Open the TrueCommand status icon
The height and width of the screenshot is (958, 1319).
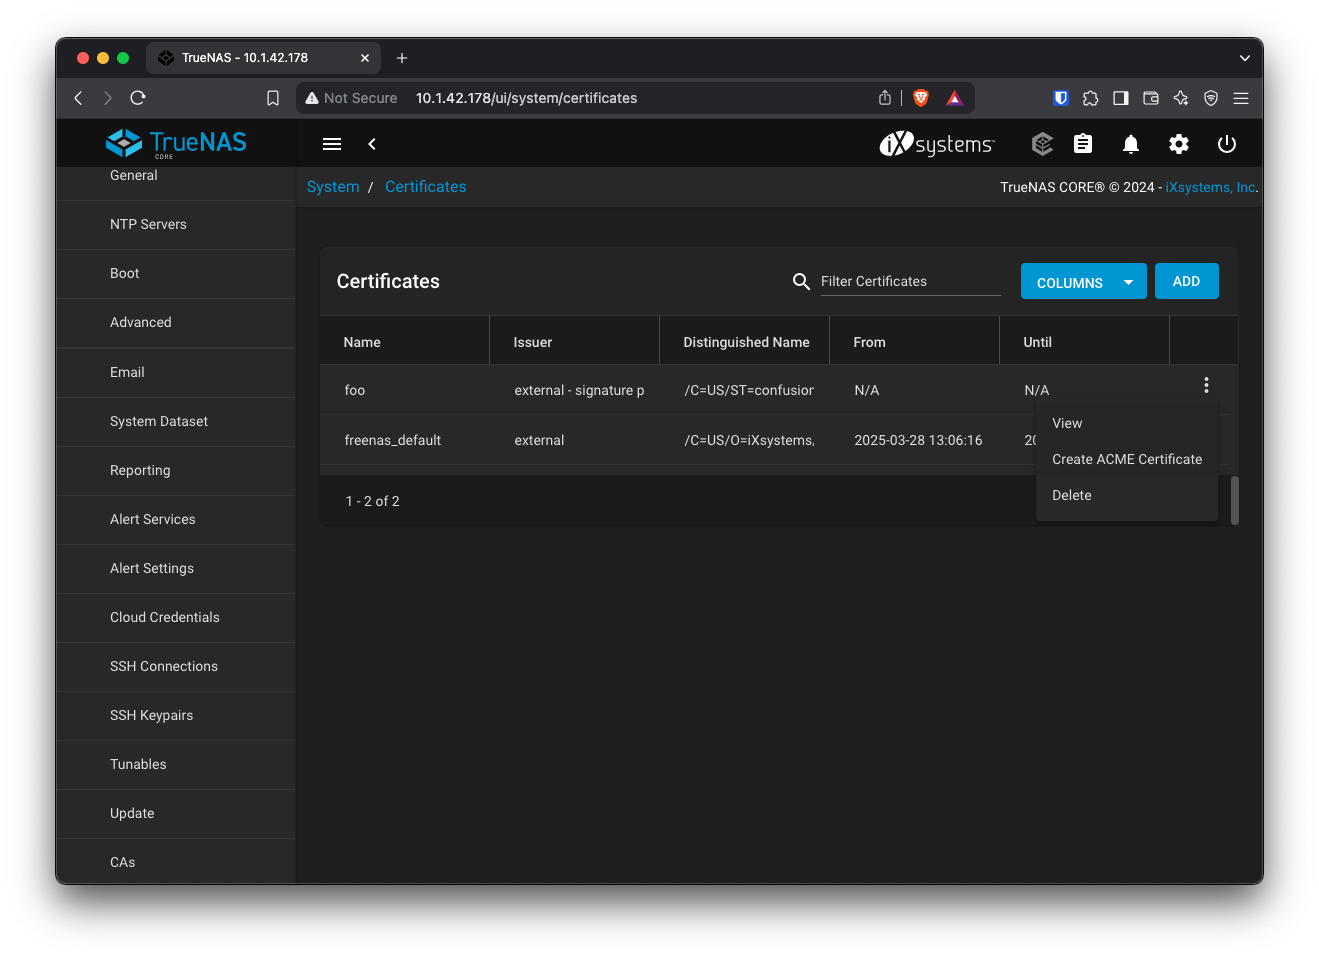(1042, 144)
